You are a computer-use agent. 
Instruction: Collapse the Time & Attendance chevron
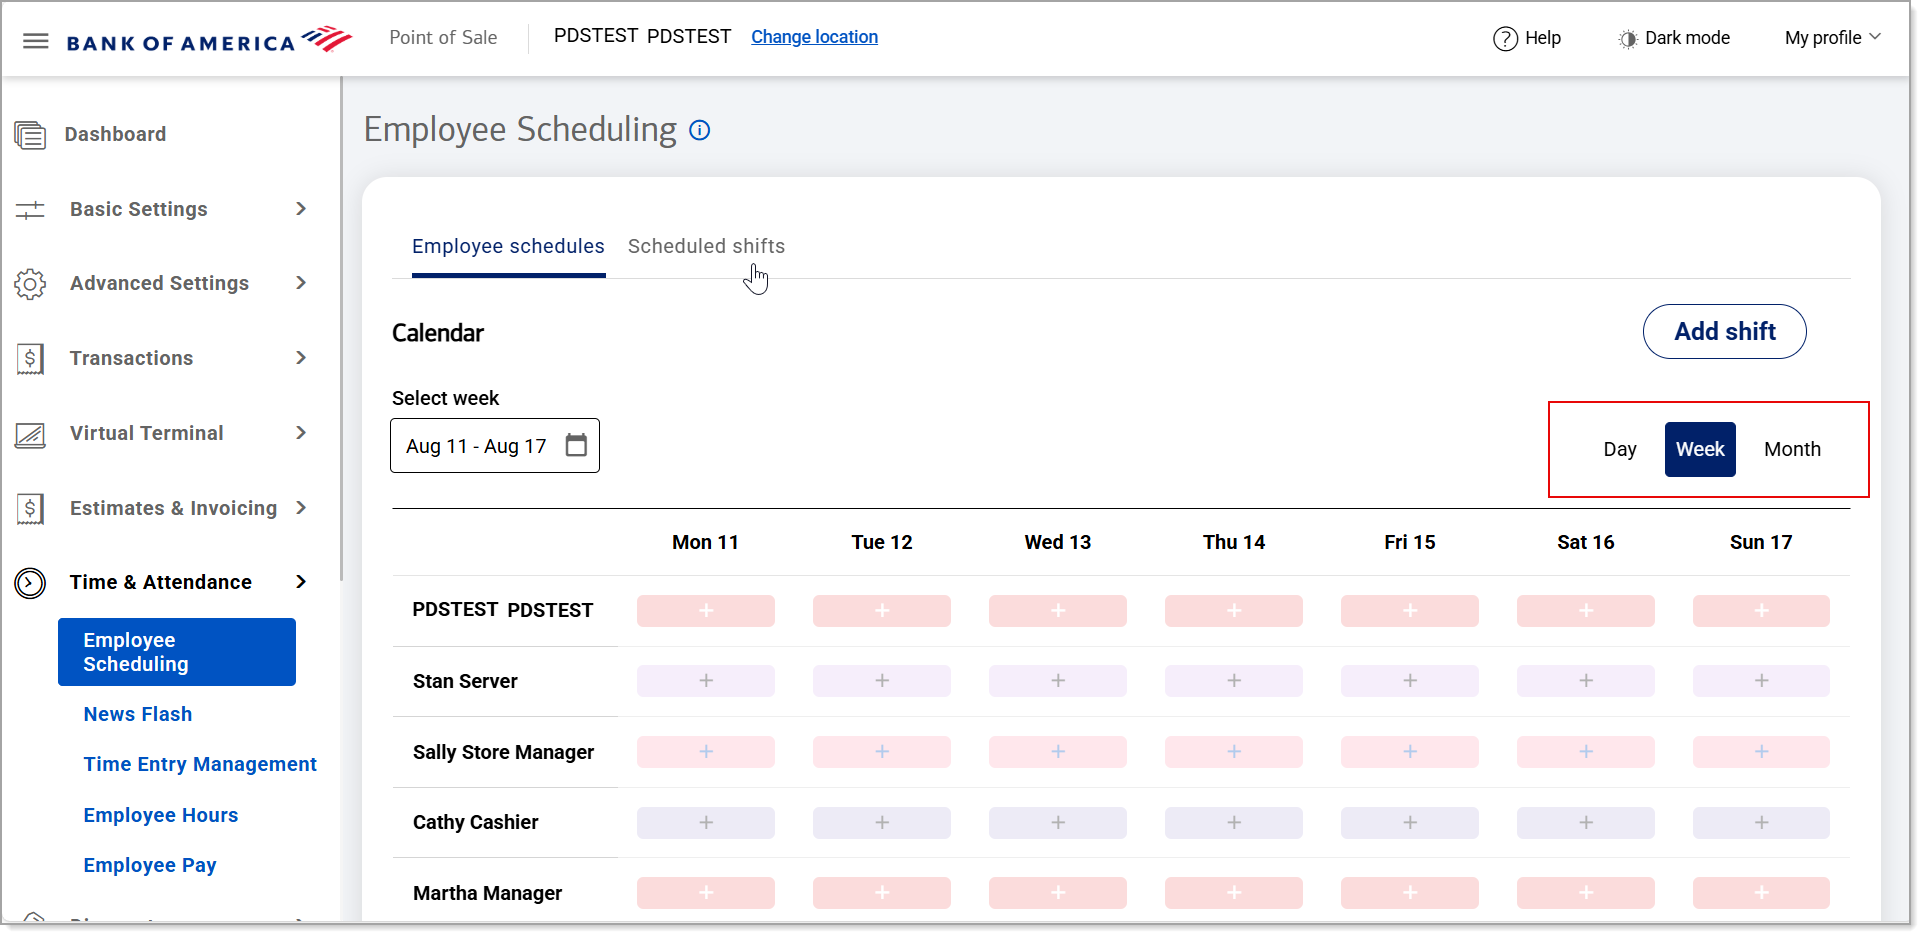coord(301,582)
